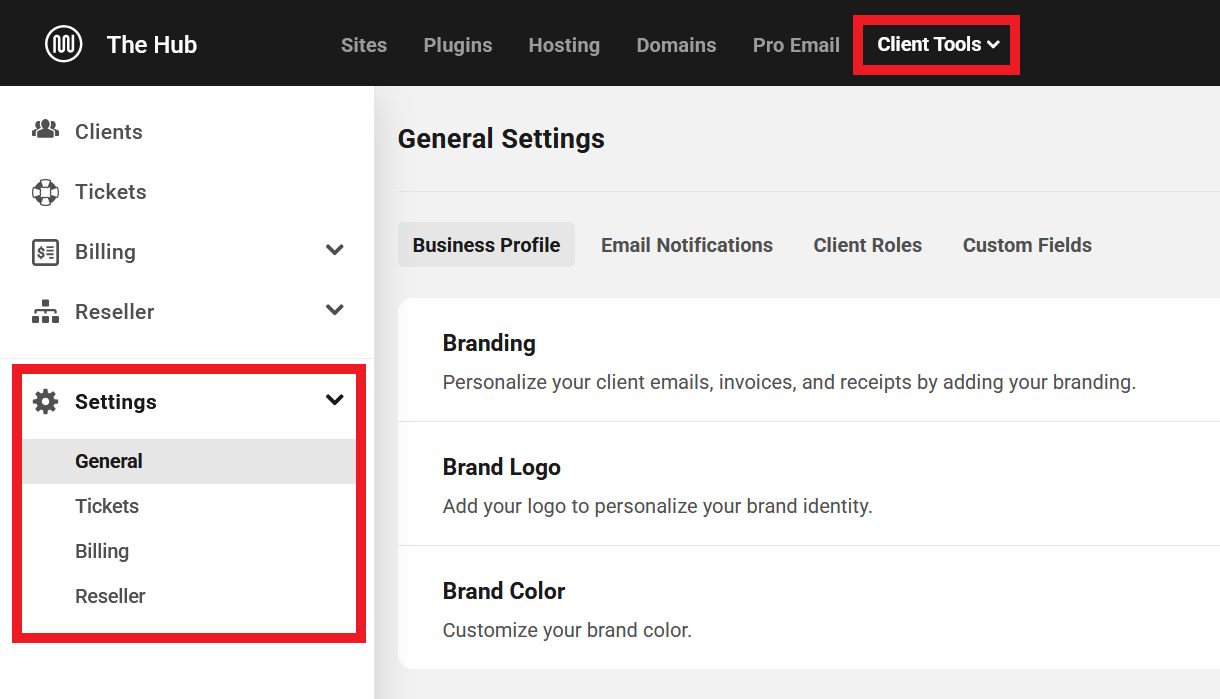Open the top-level Reseller sidebar label
This screenshot has width=1220, height=699.
click(x=115, y=312)
